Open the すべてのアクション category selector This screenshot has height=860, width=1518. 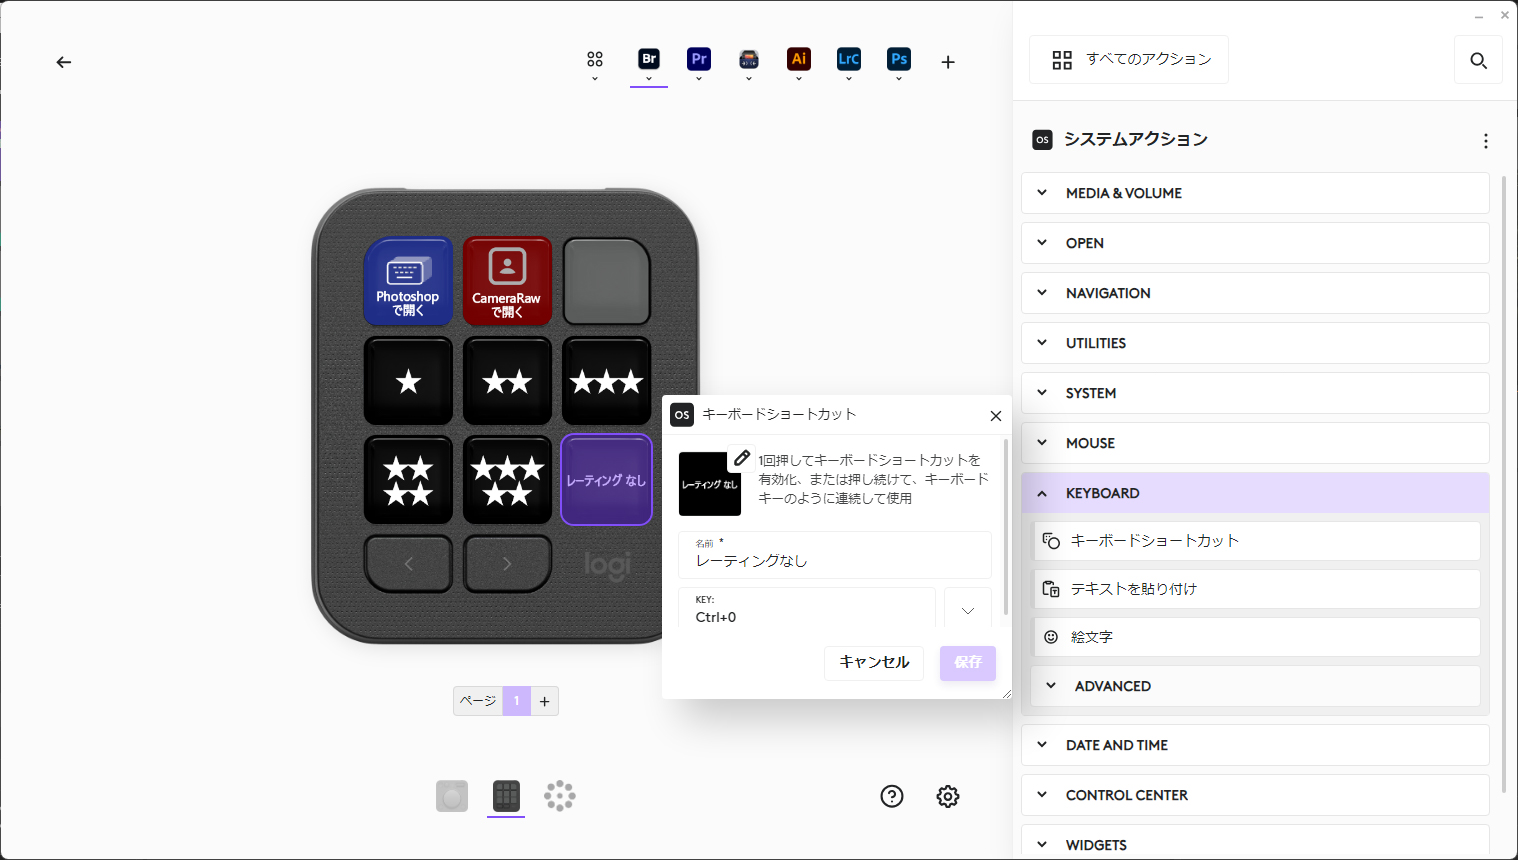point(1128,59)
